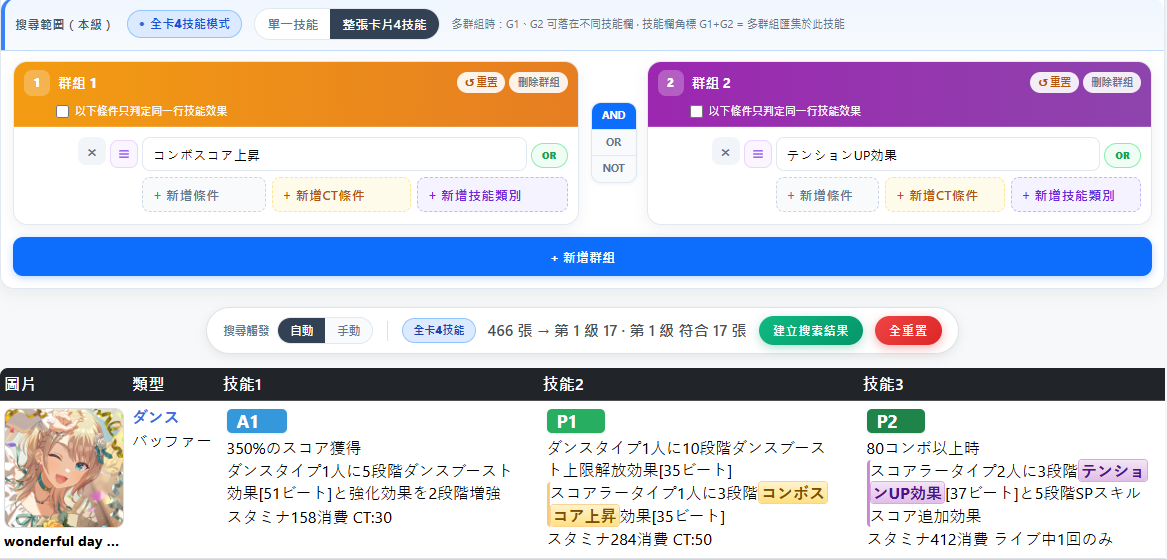Click the A1 skill tag
Screen dimensions: 1167x559
tap(257, 421)
